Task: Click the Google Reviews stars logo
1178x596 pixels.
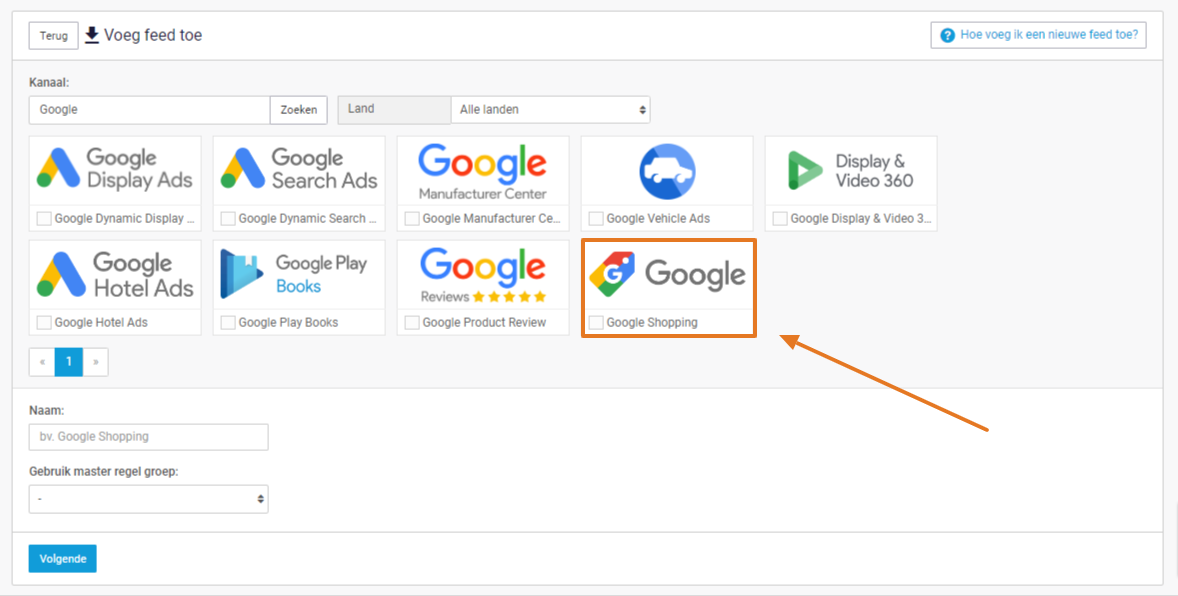Action: pos(483,275)
